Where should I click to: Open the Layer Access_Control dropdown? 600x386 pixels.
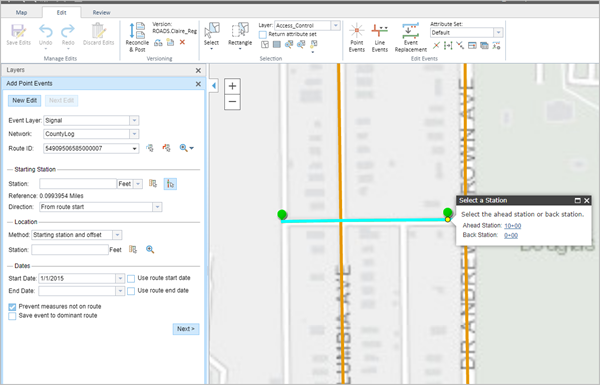point(336,26)
